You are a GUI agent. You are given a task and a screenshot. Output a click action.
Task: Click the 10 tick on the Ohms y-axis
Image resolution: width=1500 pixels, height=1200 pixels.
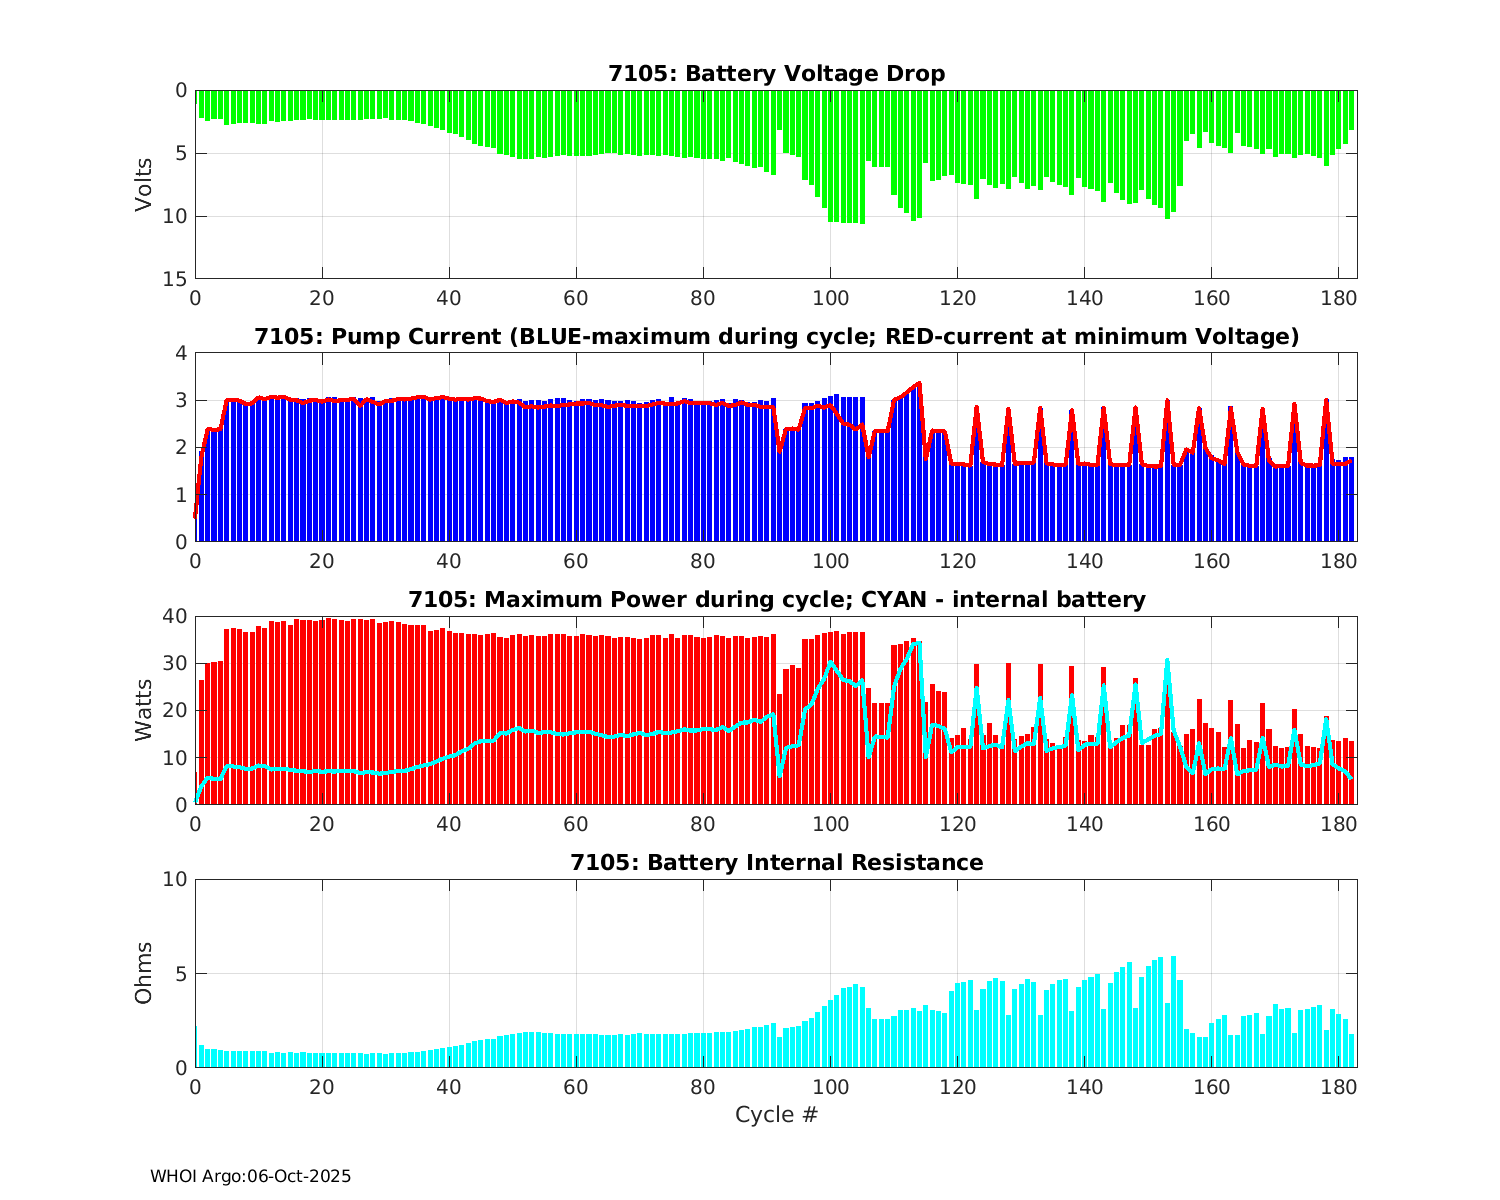coord(176,879)
